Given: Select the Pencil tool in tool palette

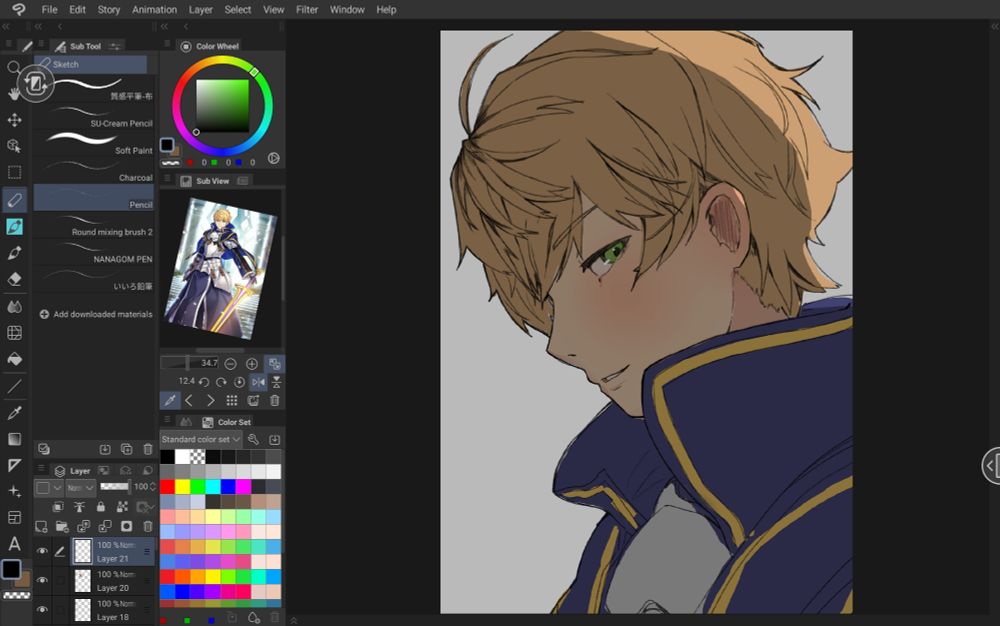Looking at the screenshot, I should tap(14, 200).
